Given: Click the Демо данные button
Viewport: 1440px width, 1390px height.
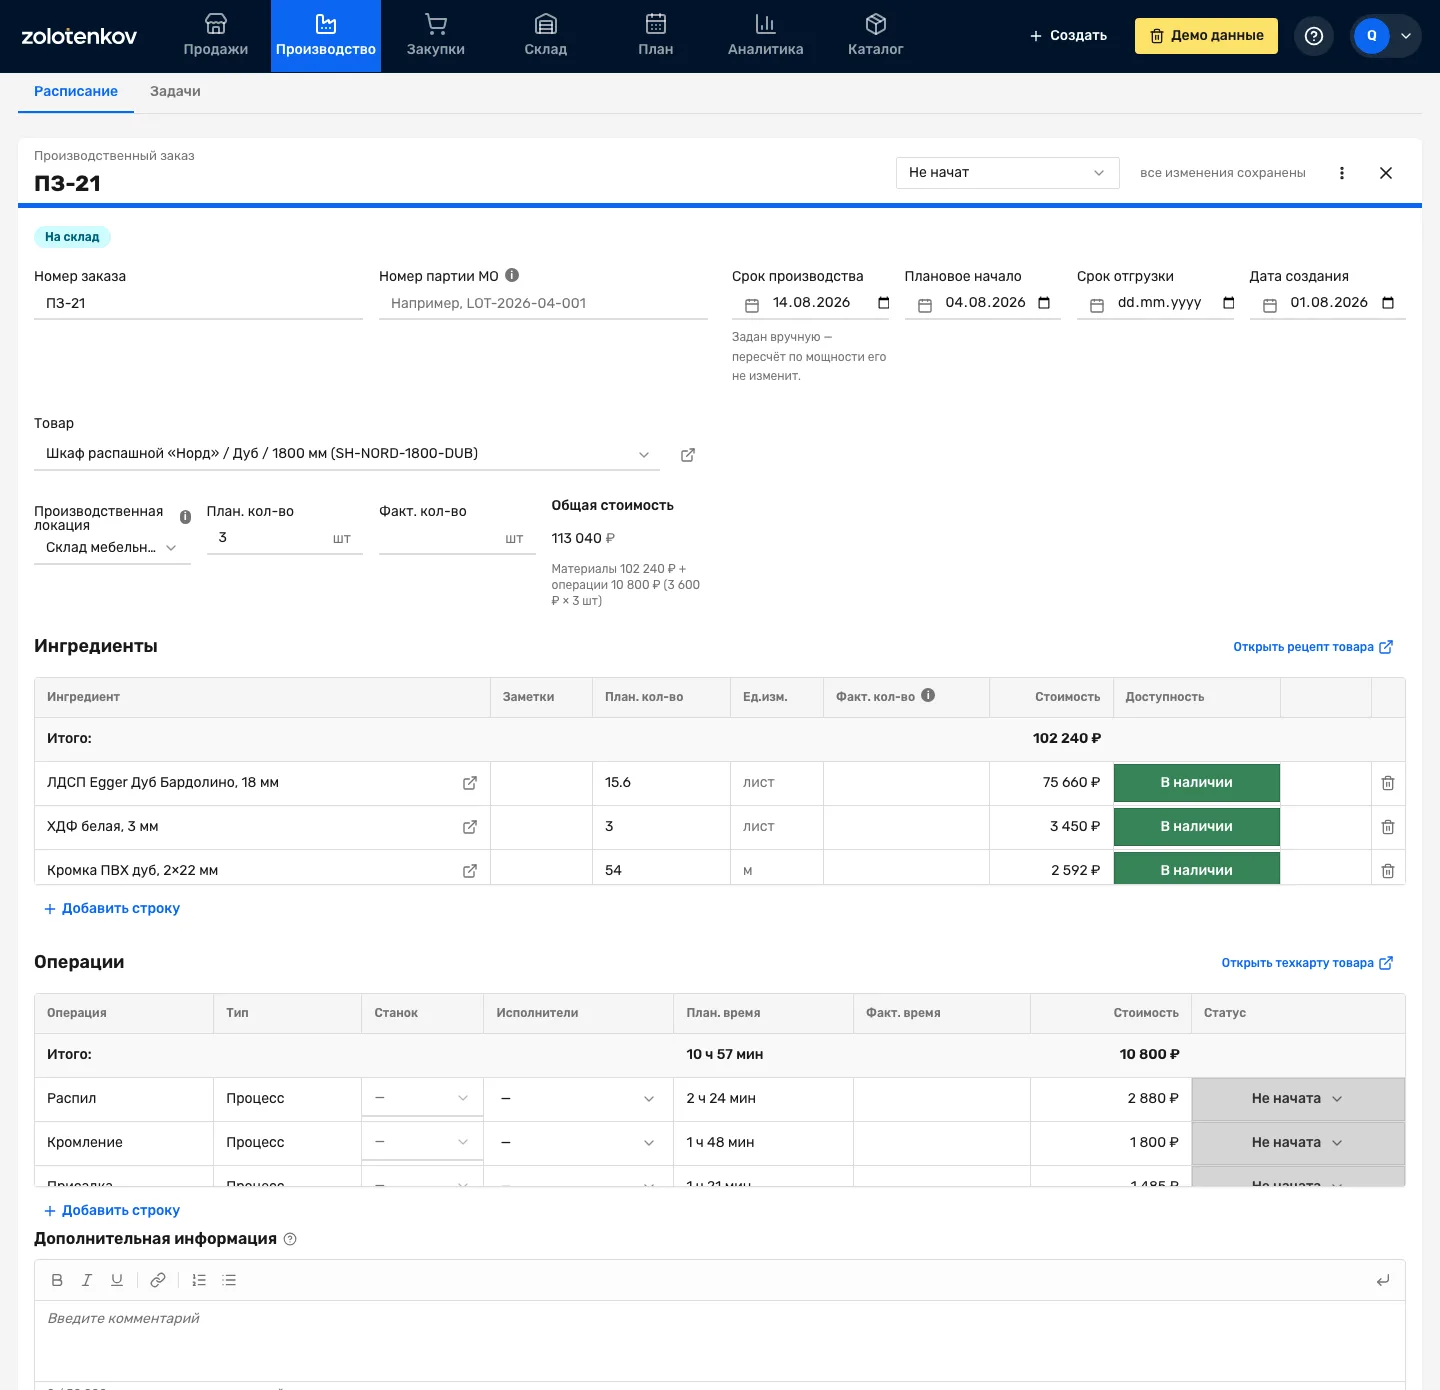Looking at the screenshot, I should coord(1206,36).
